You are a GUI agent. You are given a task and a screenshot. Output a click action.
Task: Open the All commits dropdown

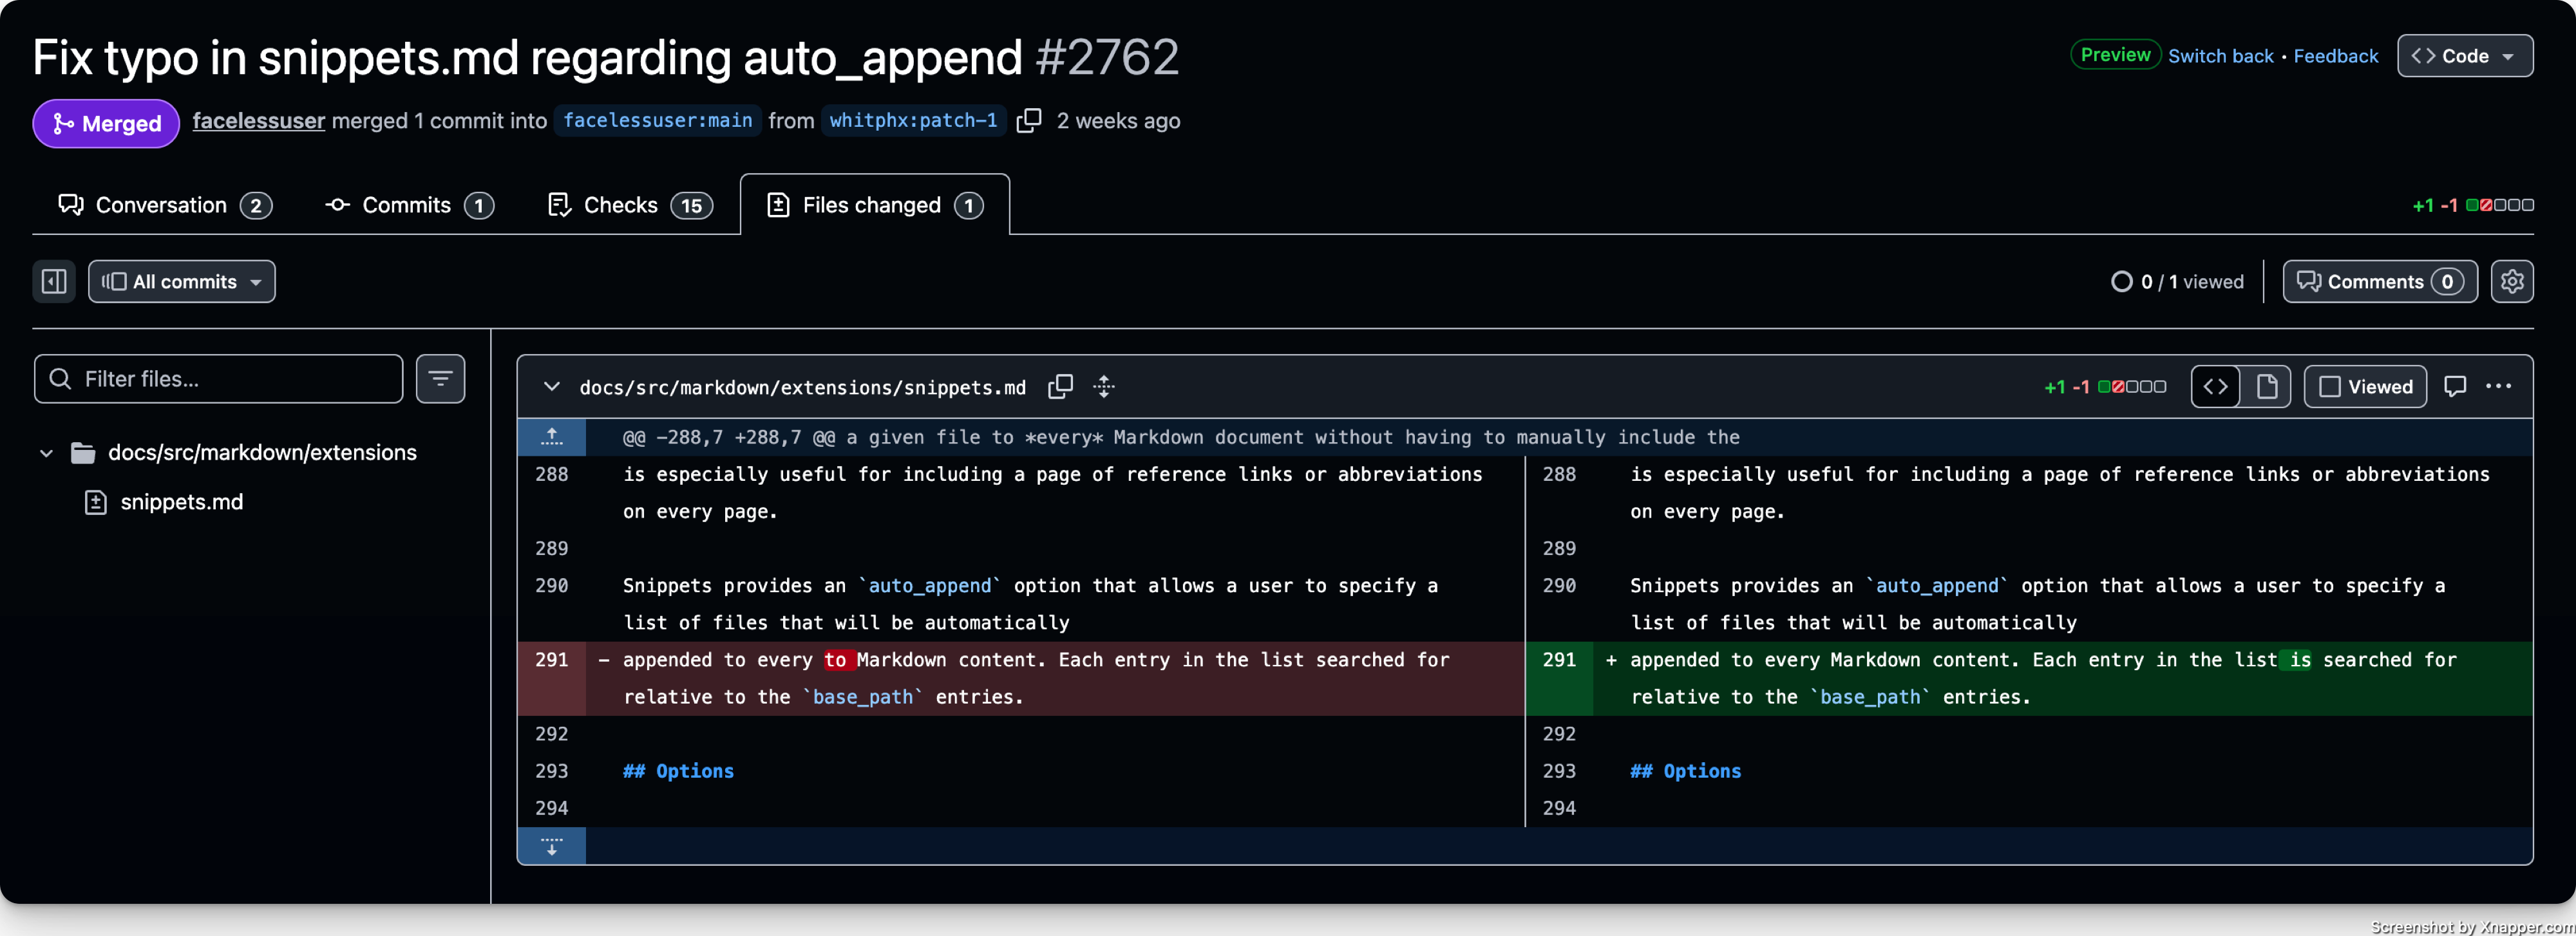pyautogui.click(x=182, y=282)
